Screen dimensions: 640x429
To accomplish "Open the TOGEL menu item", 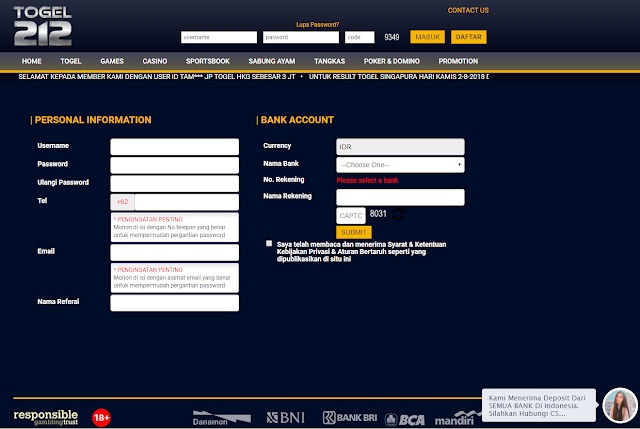I will [x=71, y=61].
